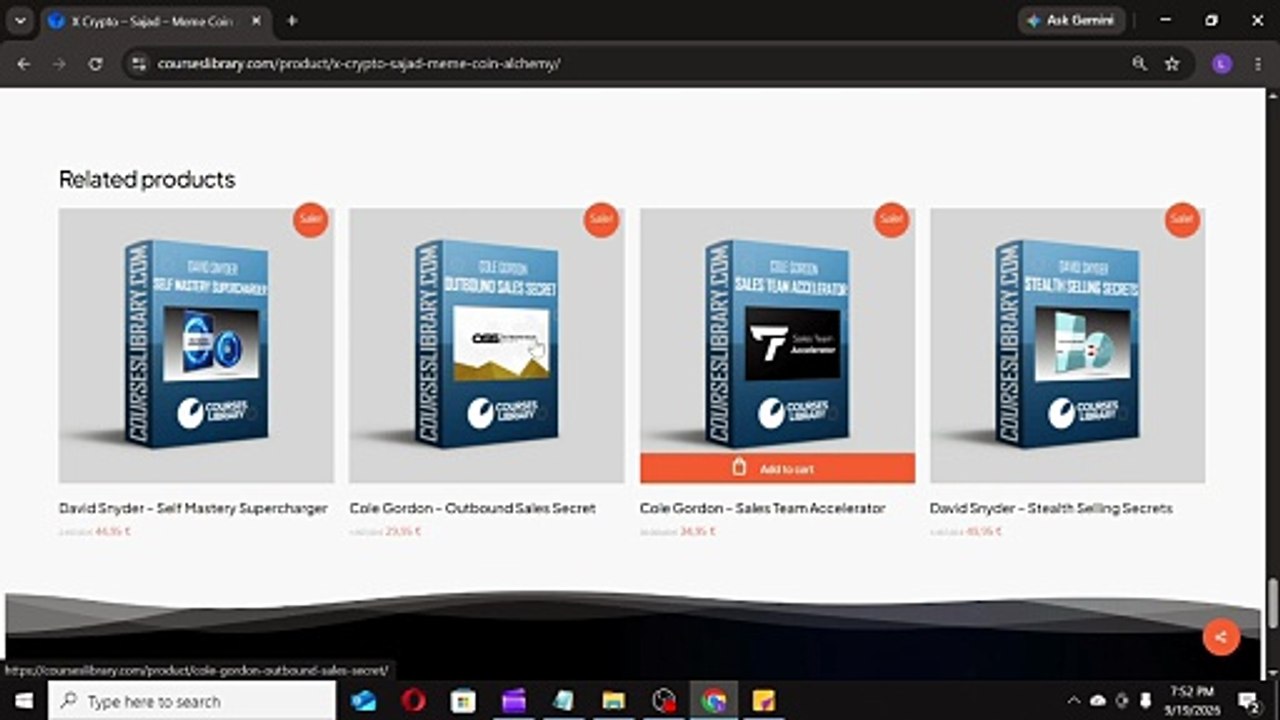Image resolution: width=1280 pixels, height=720 pixels.
Task: Click the orange floating share button
Action: pos(1221,636)
